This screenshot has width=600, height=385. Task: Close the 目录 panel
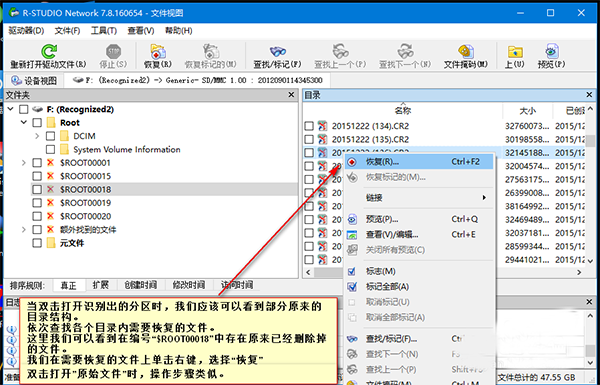tap(589, 95)
